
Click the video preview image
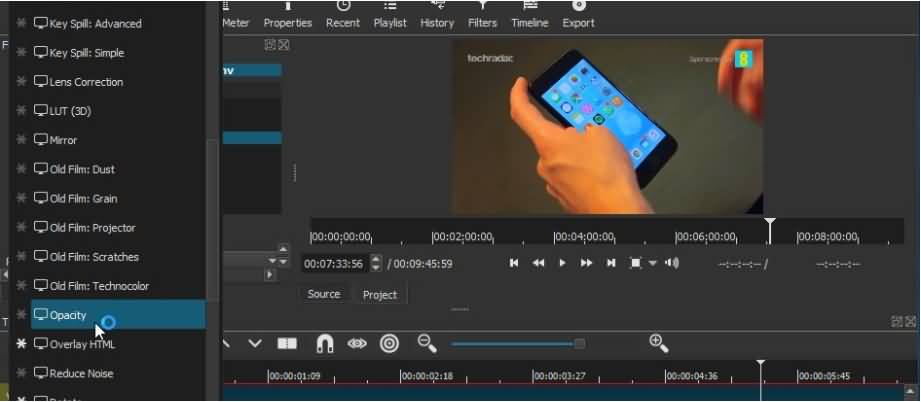(607, 126)
